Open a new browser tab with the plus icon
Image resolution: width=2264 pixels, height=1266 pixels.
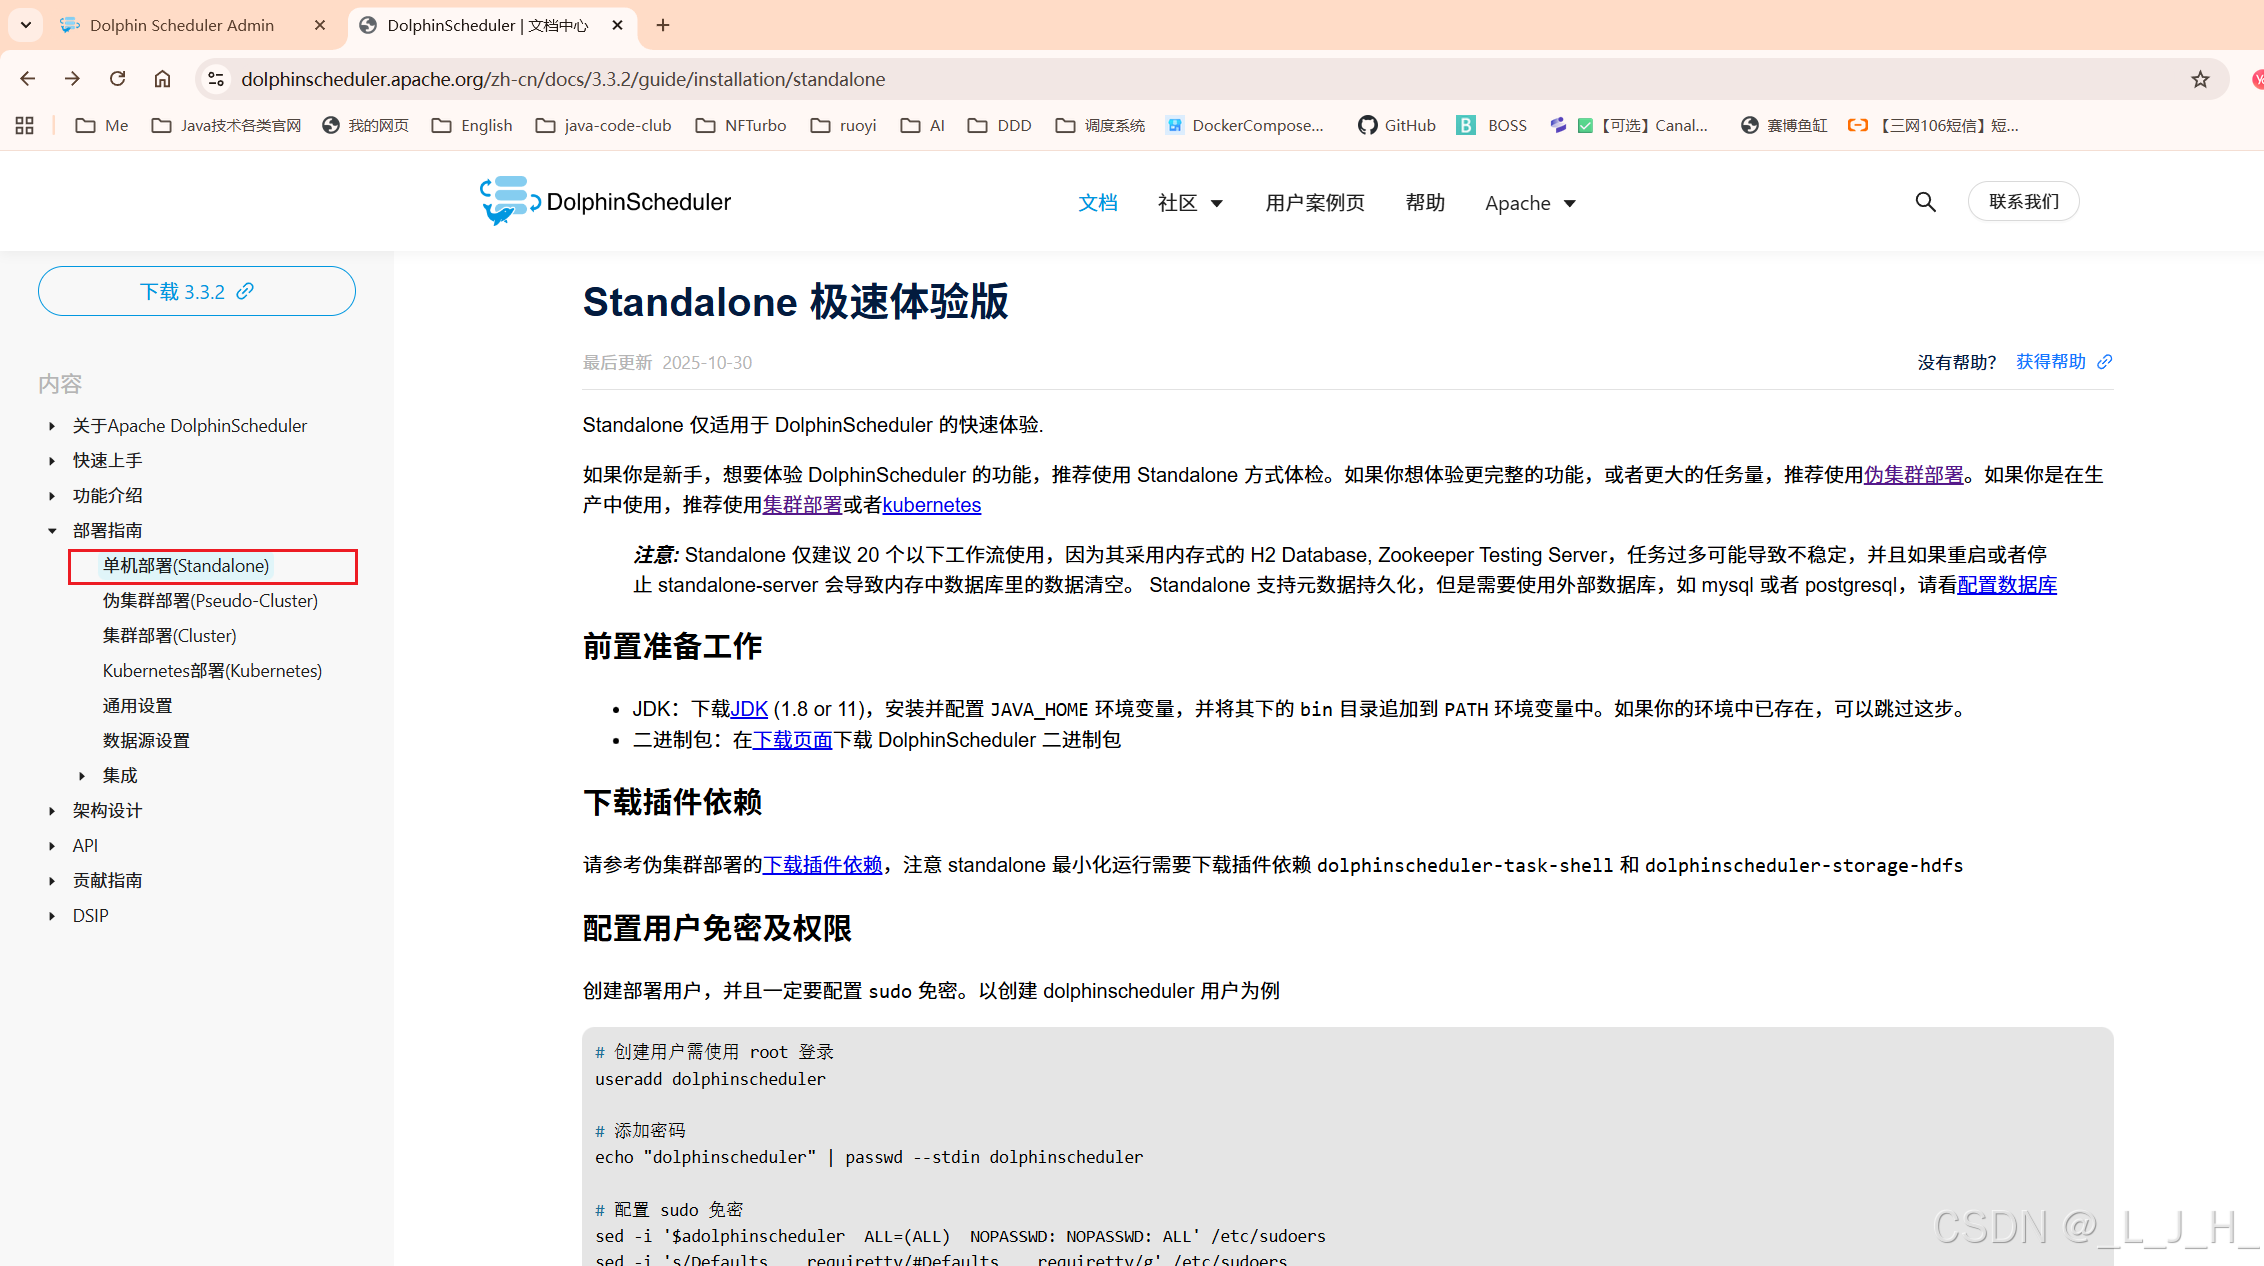coord(663,25)
